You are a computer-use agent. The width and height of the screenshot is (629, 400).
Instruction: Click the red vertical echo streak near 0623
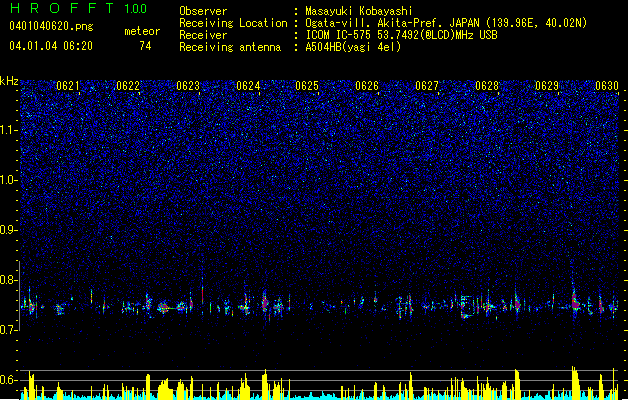203,293
